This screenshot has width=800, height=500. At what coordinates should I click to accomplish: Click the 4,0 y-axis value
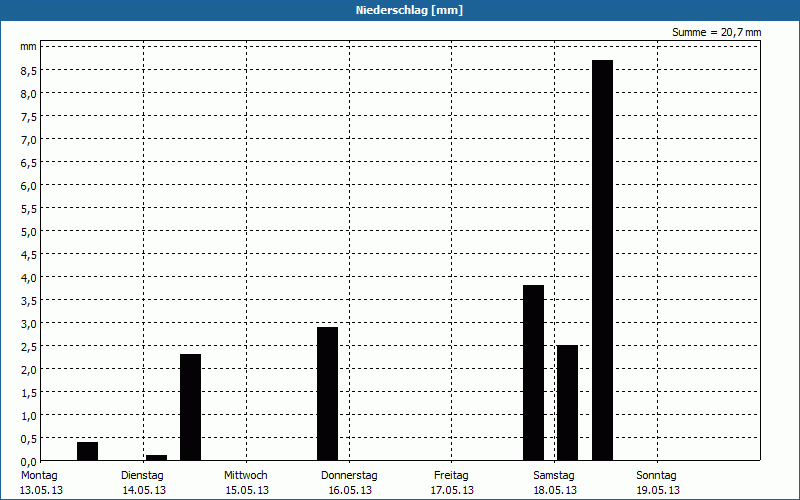tap(29, 278)
